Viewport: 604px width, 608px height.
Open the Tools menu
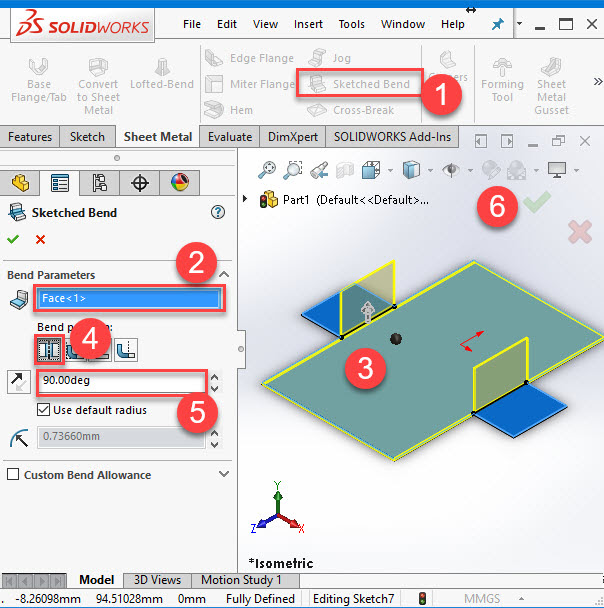(352, 24)
